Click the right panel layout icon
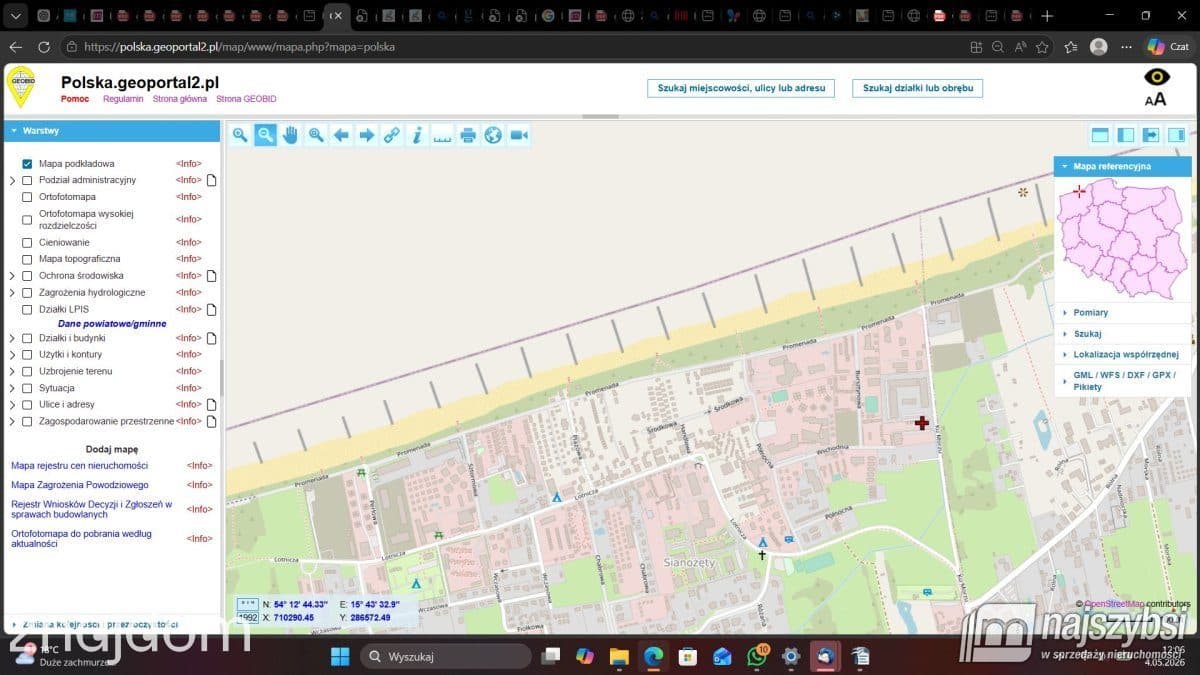Screen dimensions: 1200x675 1177,135
